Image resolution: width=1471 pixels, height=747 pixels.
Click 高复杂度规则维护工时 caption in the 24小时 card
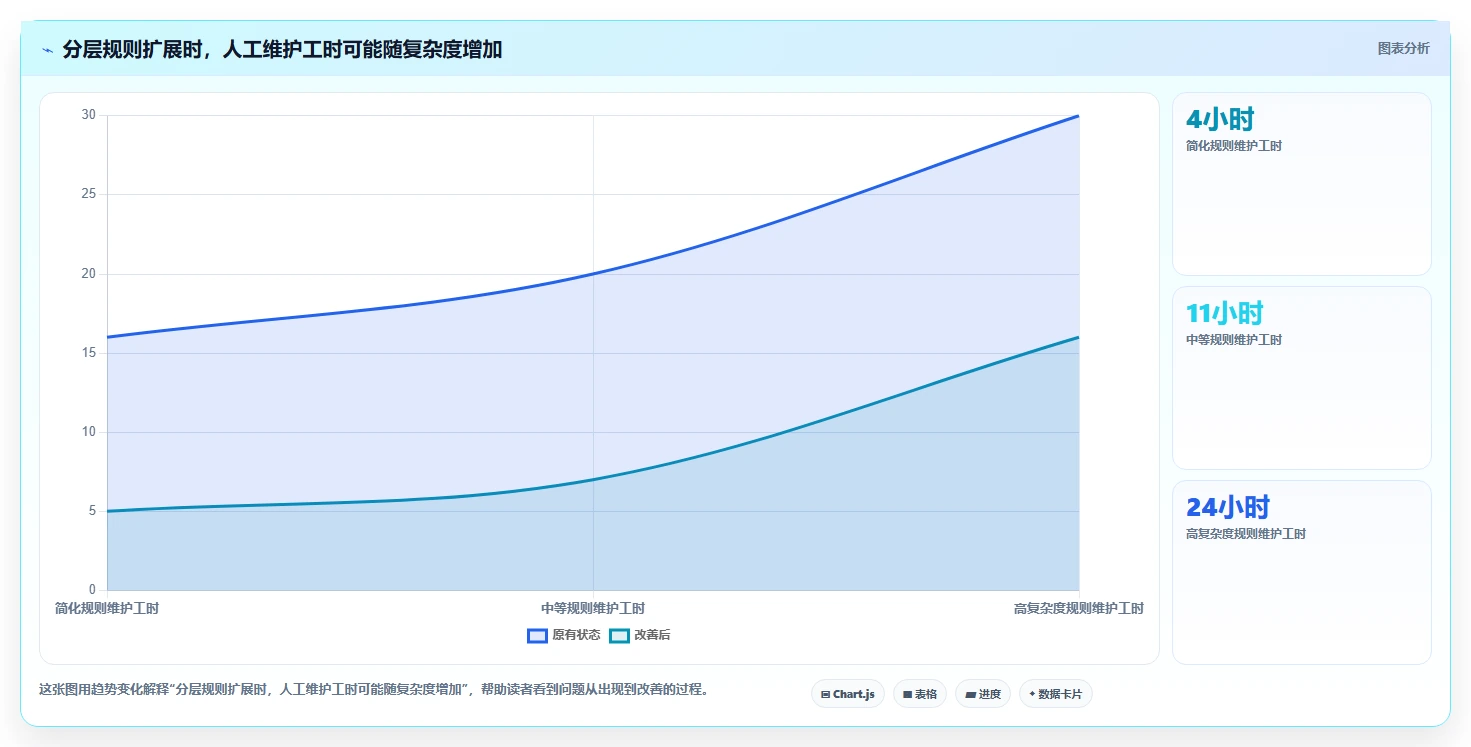point(1246,534)
